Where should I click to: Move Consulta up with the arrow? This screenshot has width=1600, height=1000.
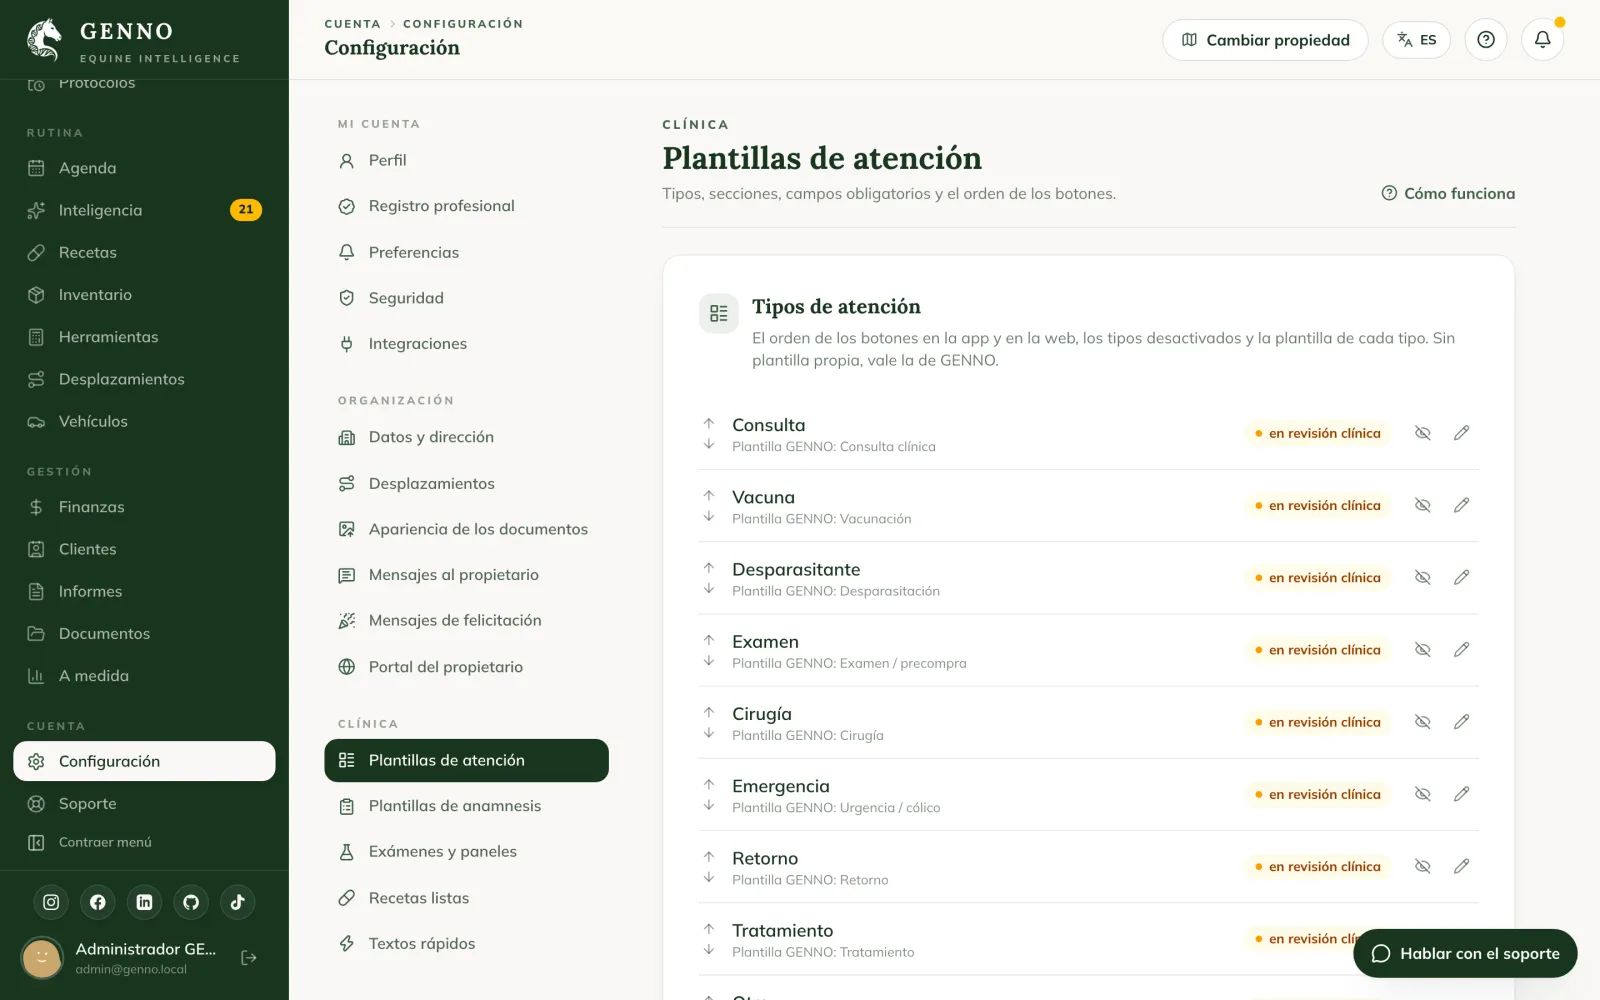click(x=709, y=423)
